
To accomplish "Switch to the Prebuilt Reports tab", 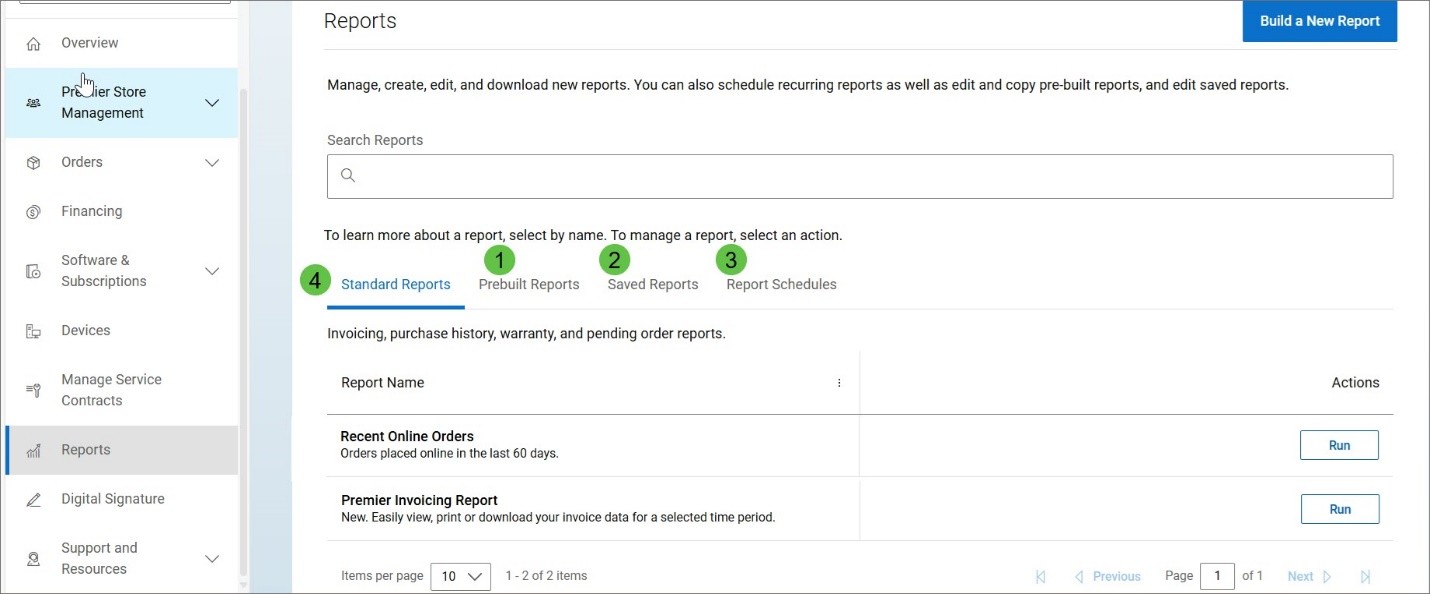I will tap(529, 283).
